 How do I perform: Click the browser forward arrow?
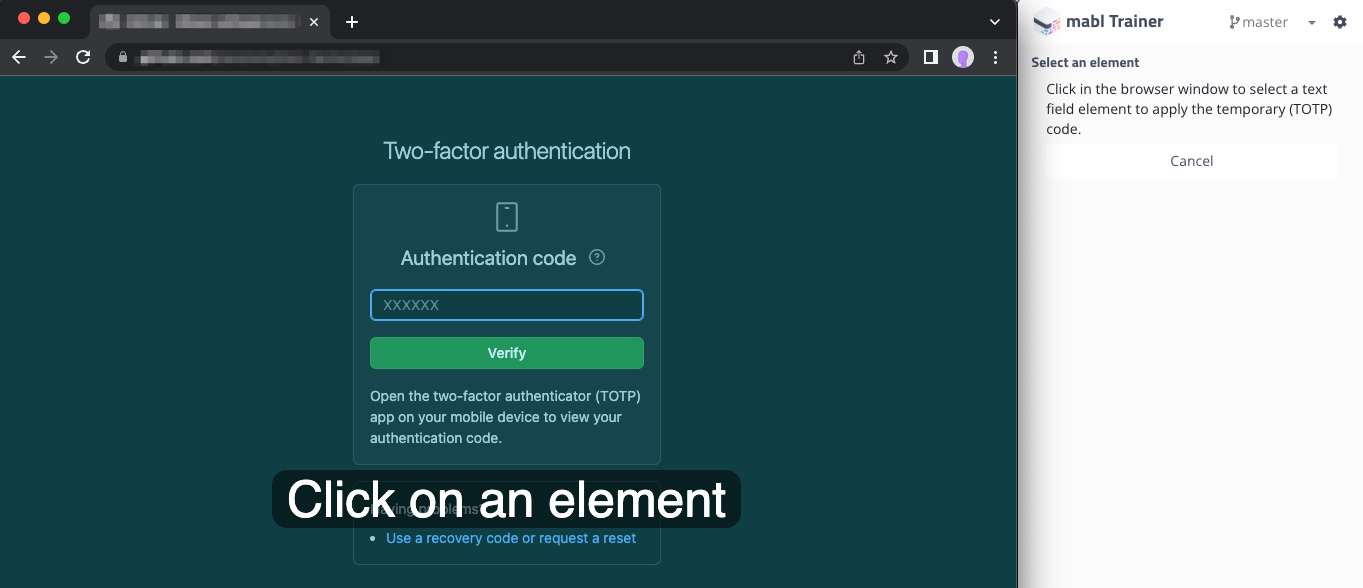tap(51, 58)
